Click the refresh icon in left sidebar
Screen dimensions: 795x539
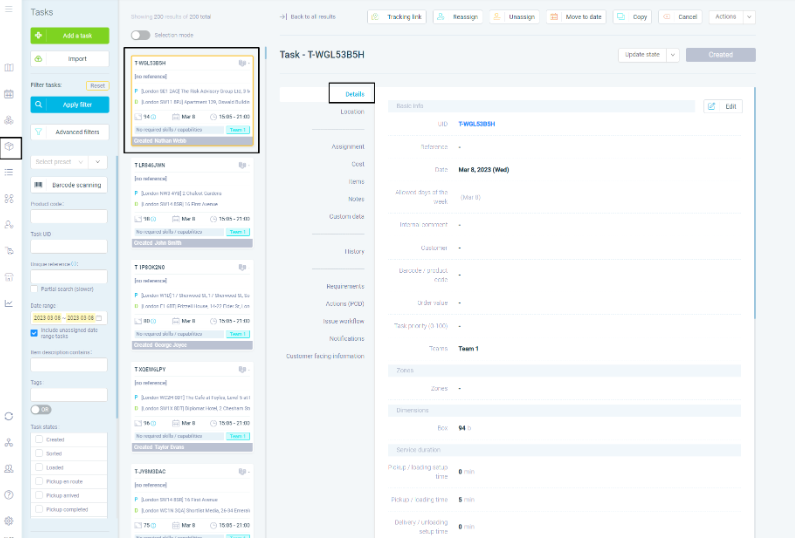coord(9,416)
